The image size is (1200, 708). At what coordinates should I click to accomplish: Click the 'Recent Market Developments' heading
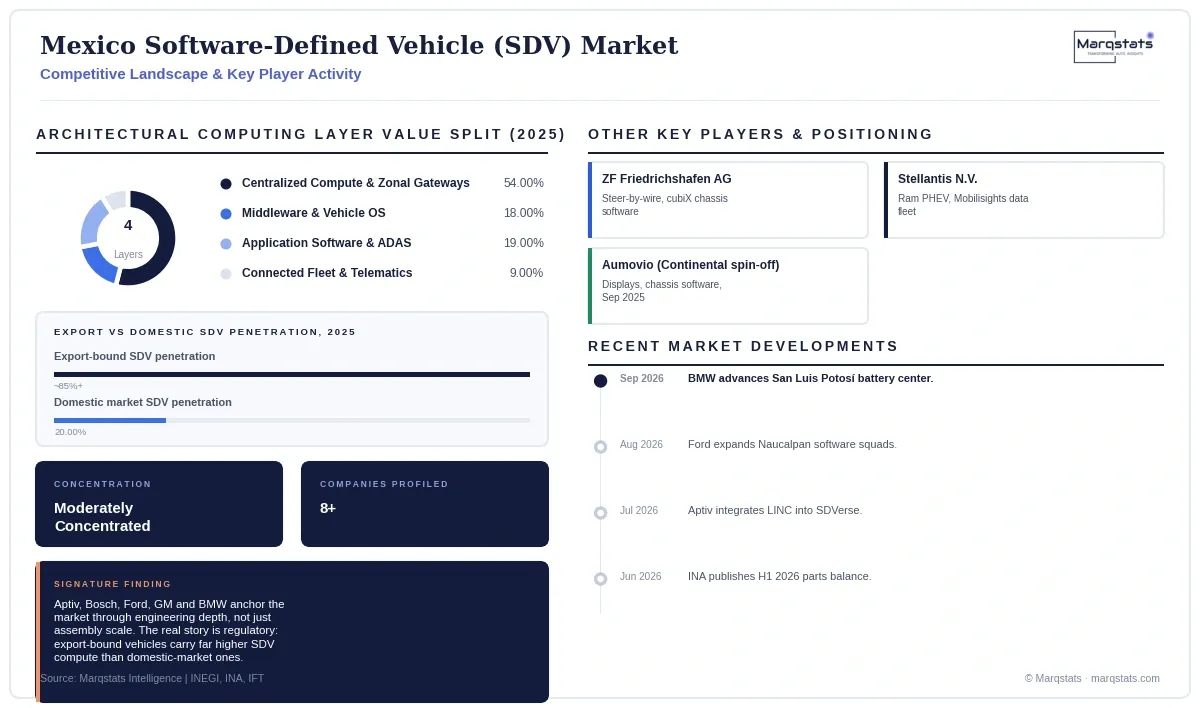click(x=743, y=346)
